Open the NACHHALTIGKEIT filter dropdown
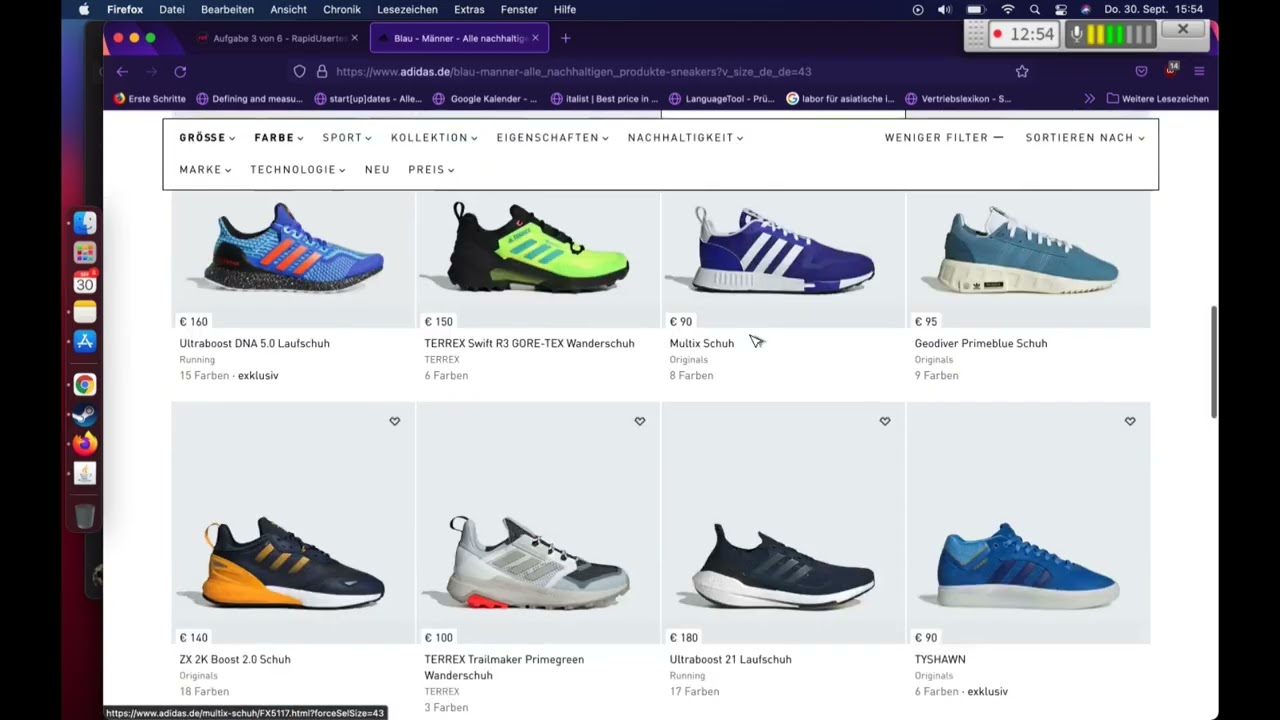Screen dimensions: 1280x720 point(686,138)
